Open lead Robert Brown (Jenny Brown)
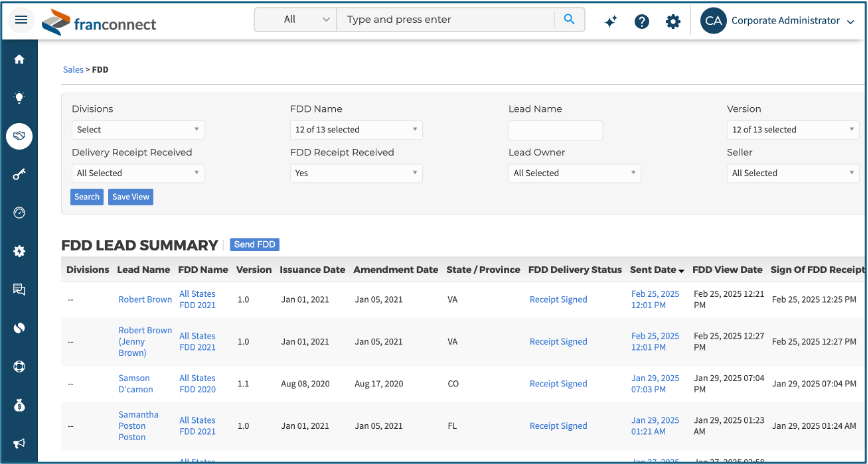Viewport: 868px width, 464px height. [145, 342]
